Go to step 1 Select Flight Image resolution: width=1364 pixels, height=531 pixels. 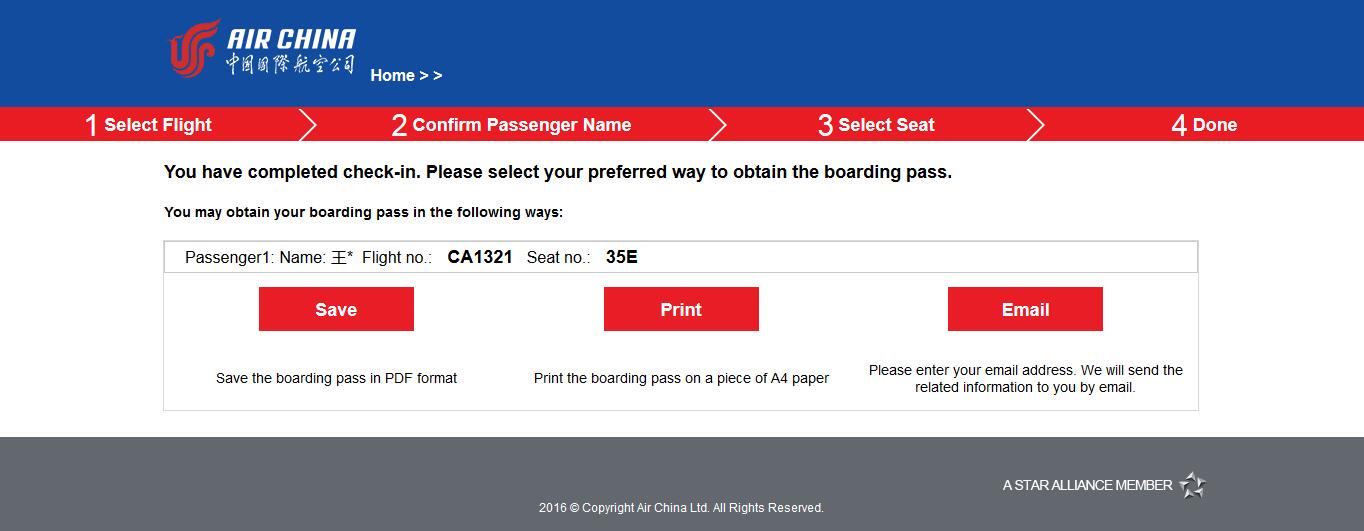click(148, 125)
